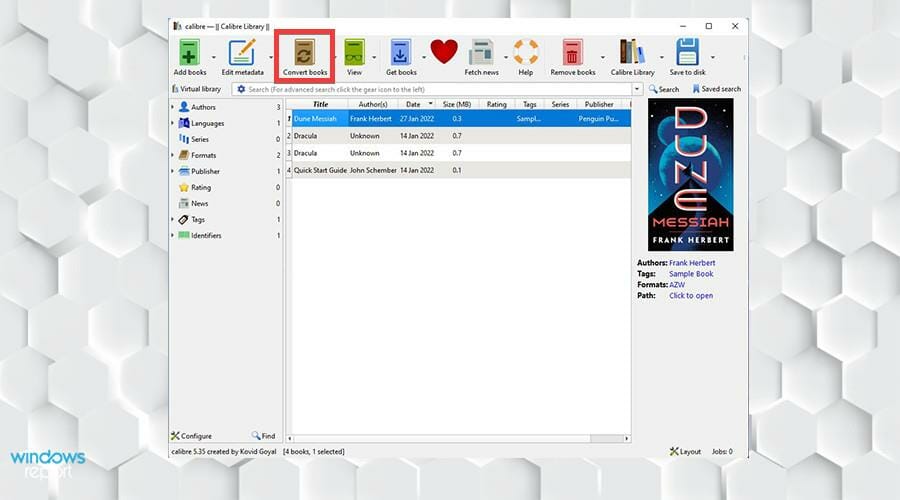
Task: Open the Calibre Library icon
Action: tap(632, 52)
